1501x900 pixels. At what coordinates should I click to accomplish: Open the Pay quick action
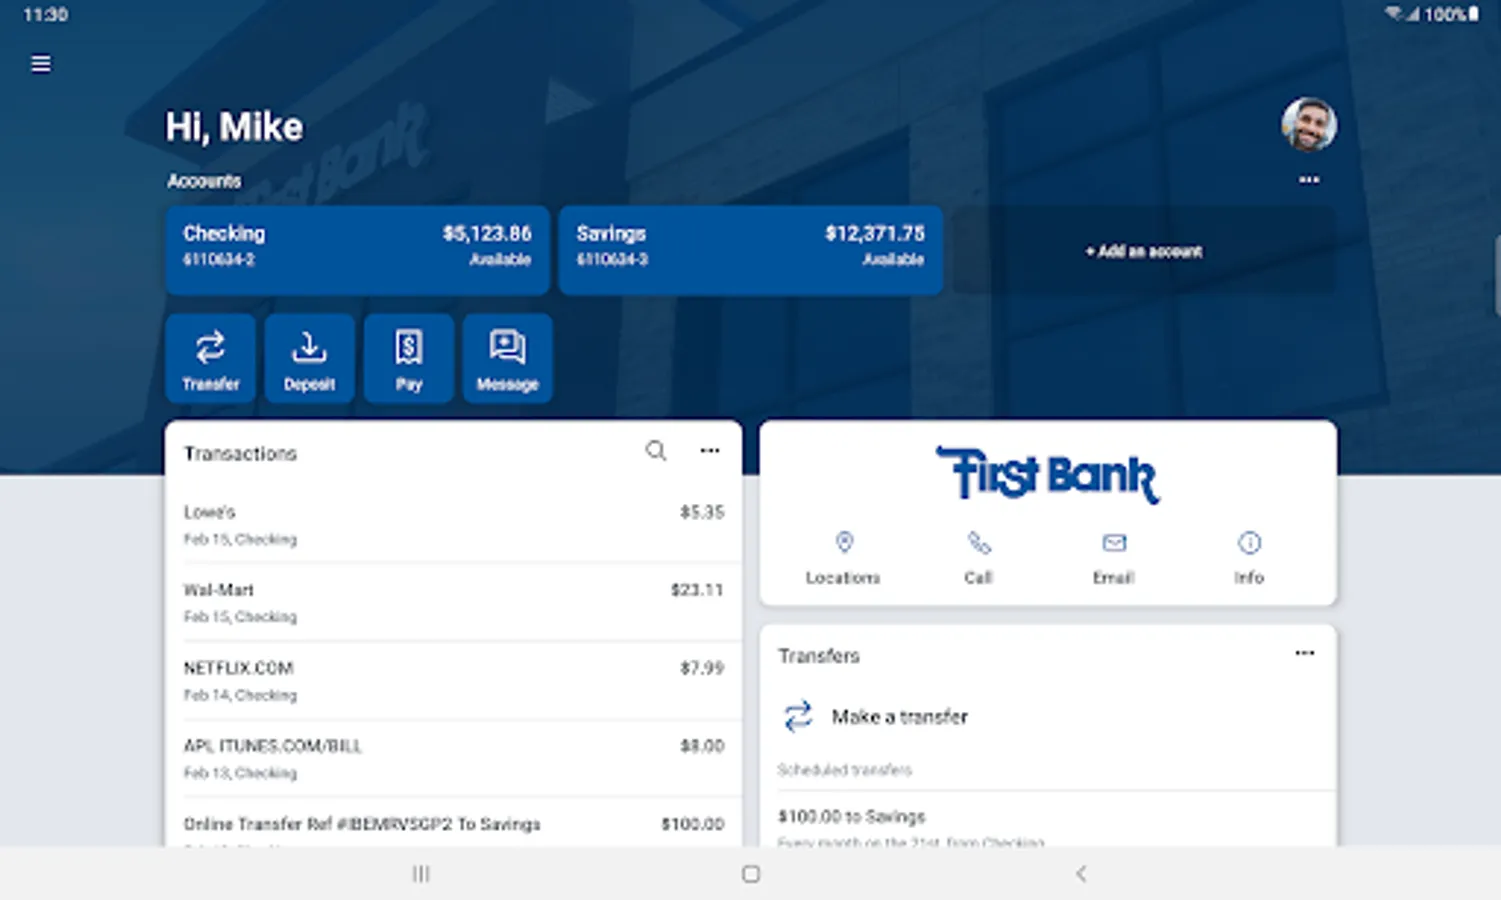409,358
